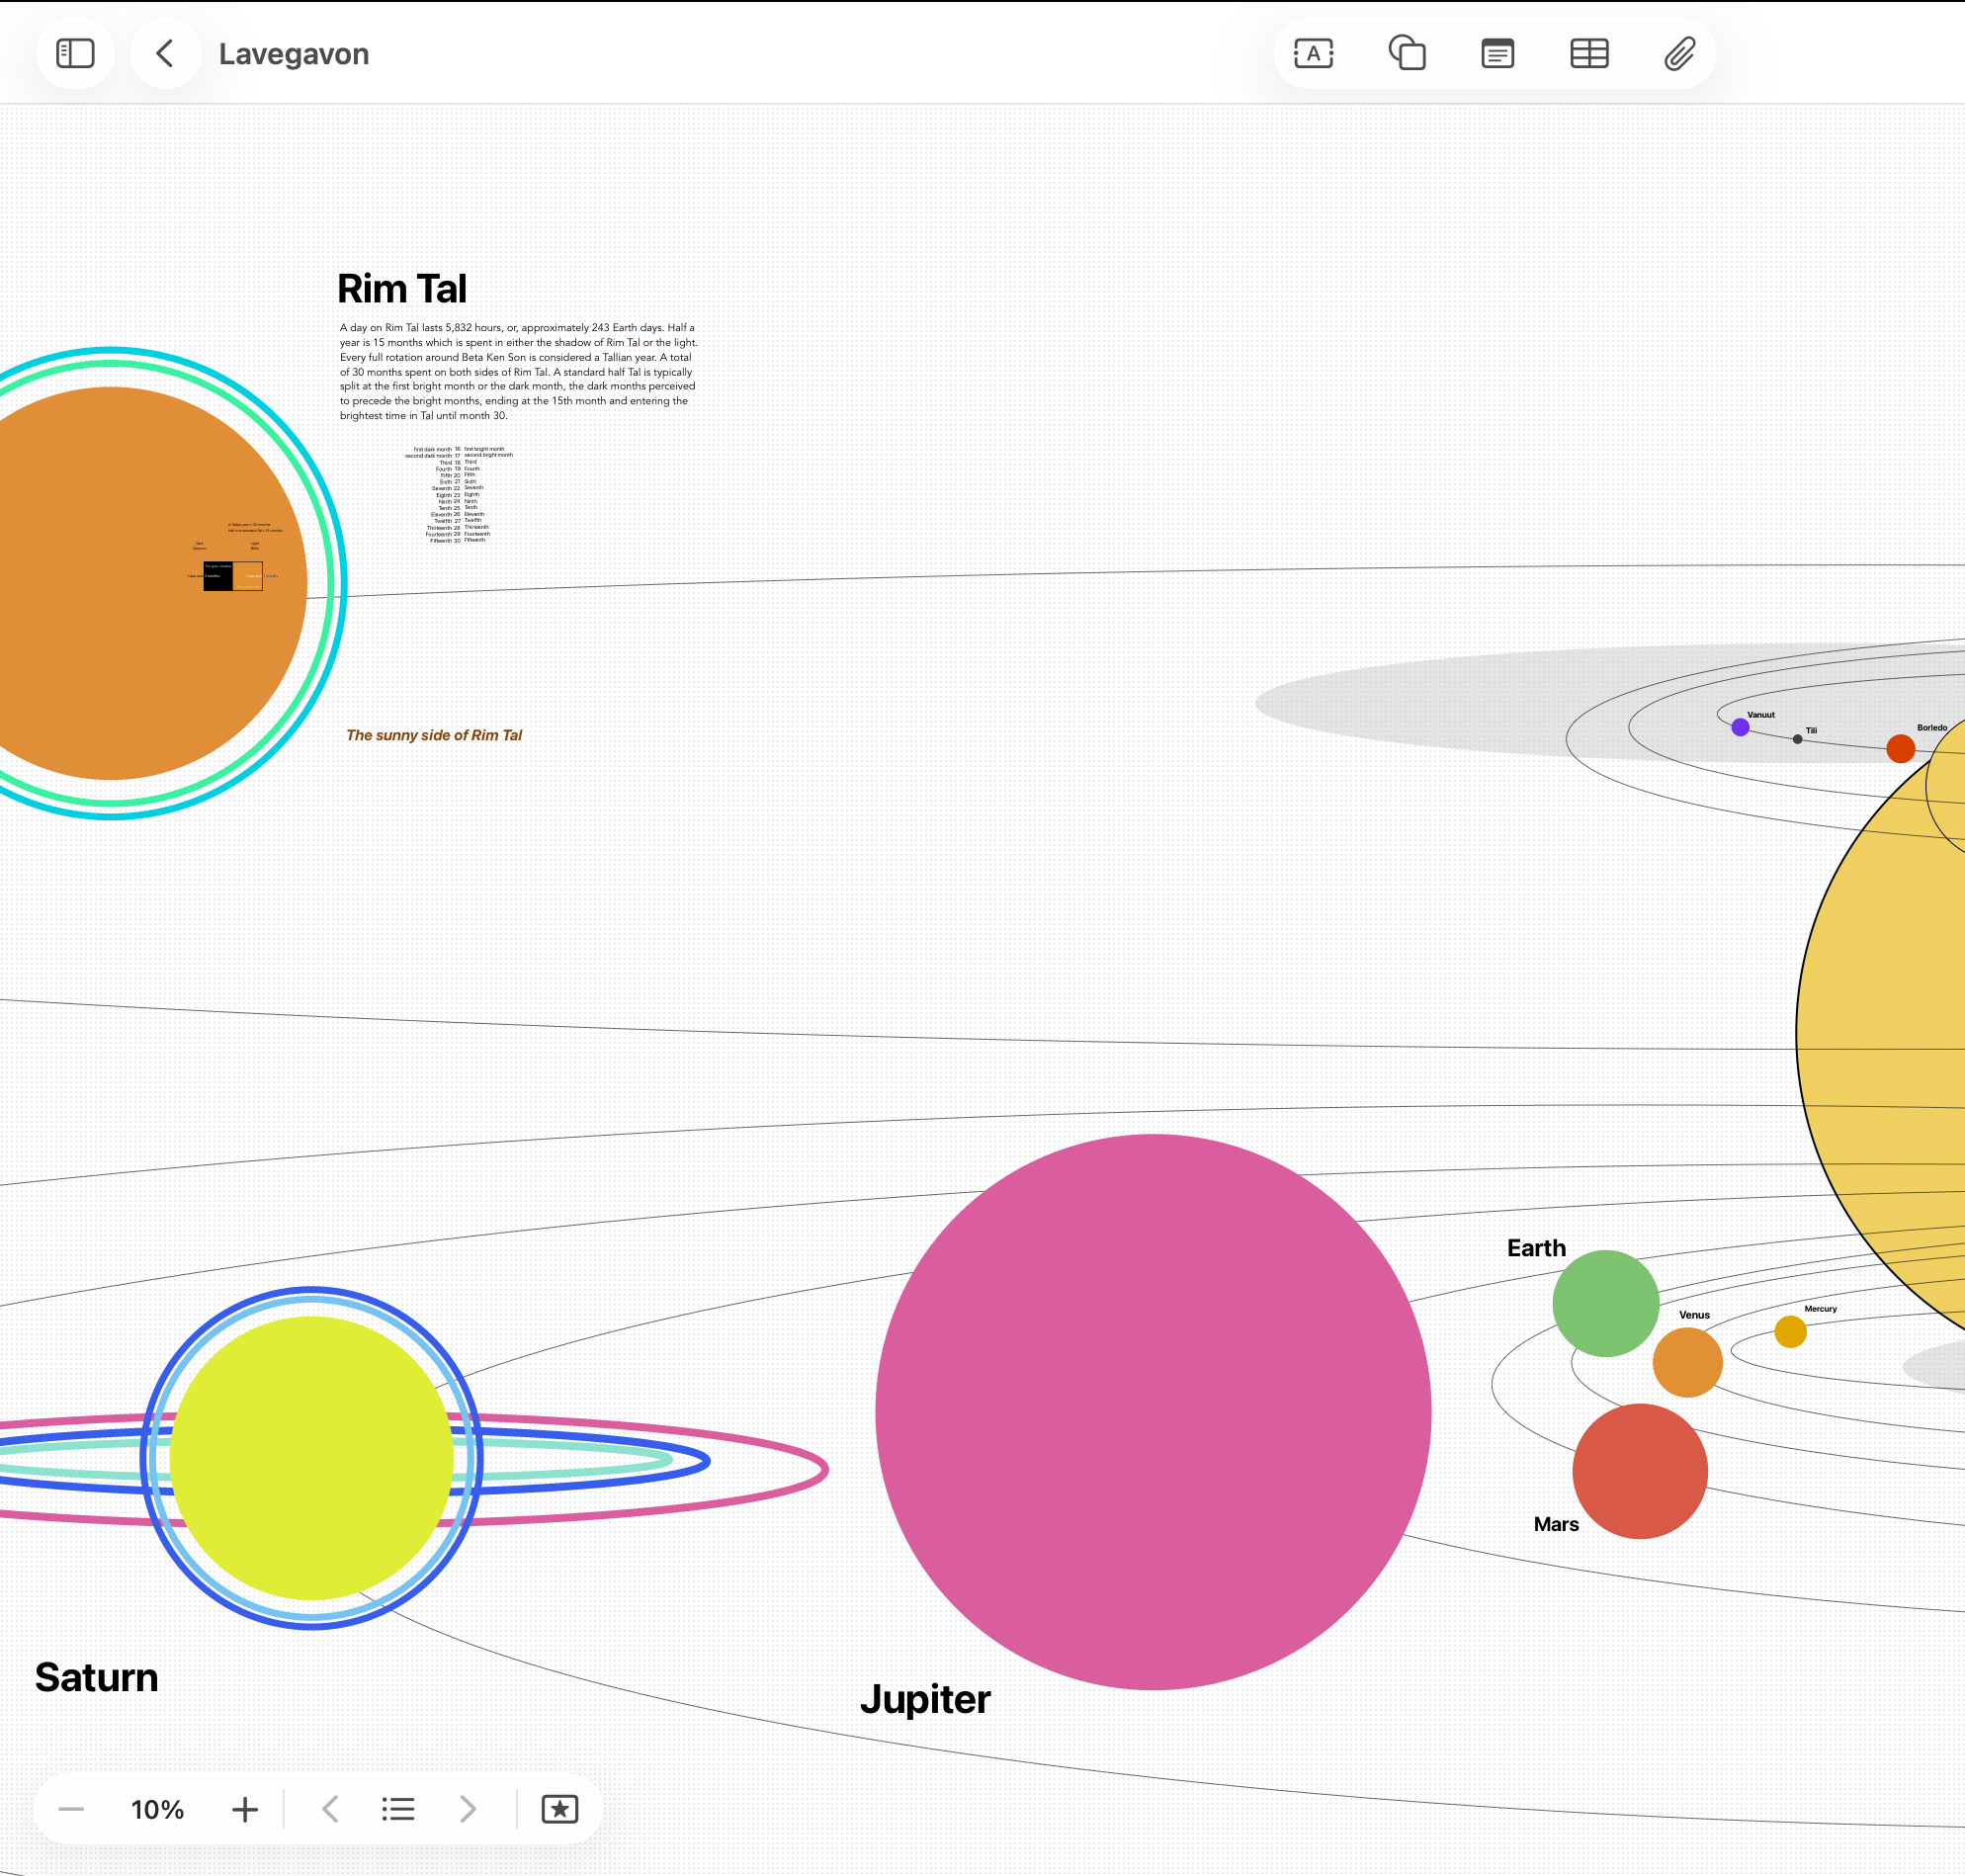
Task: Go back to boards list
Action: tap(166, 54)
